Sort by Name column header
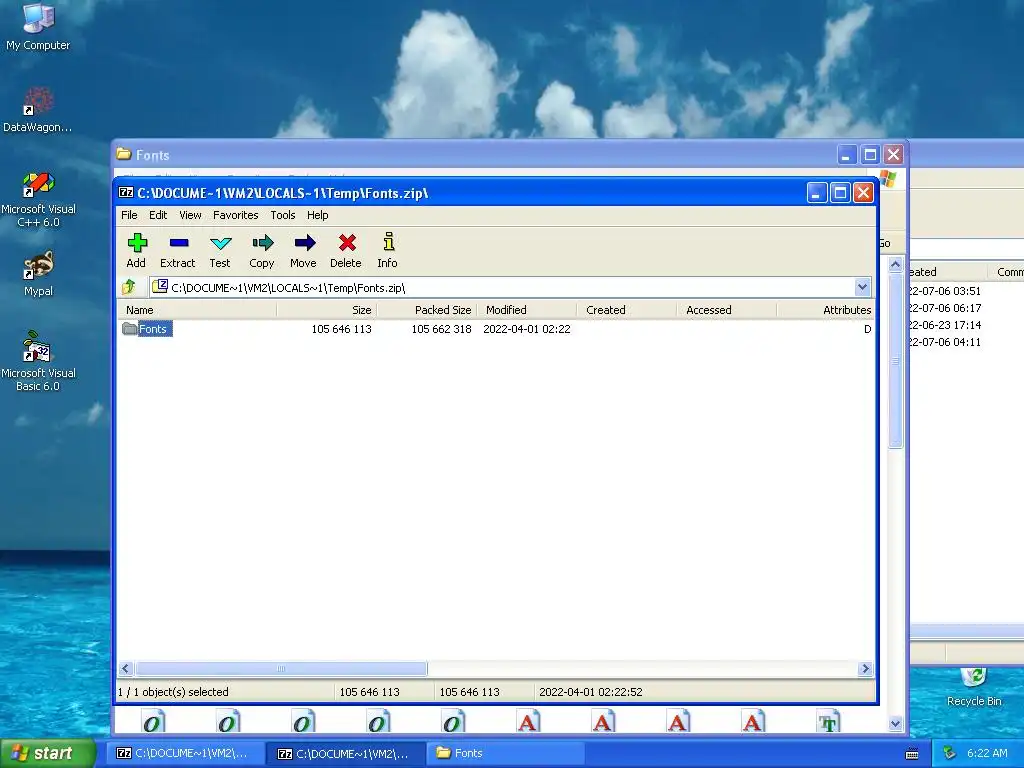The width and height of the screenshot is (1024, 768). pyautogui.click(x=197, y=310)
